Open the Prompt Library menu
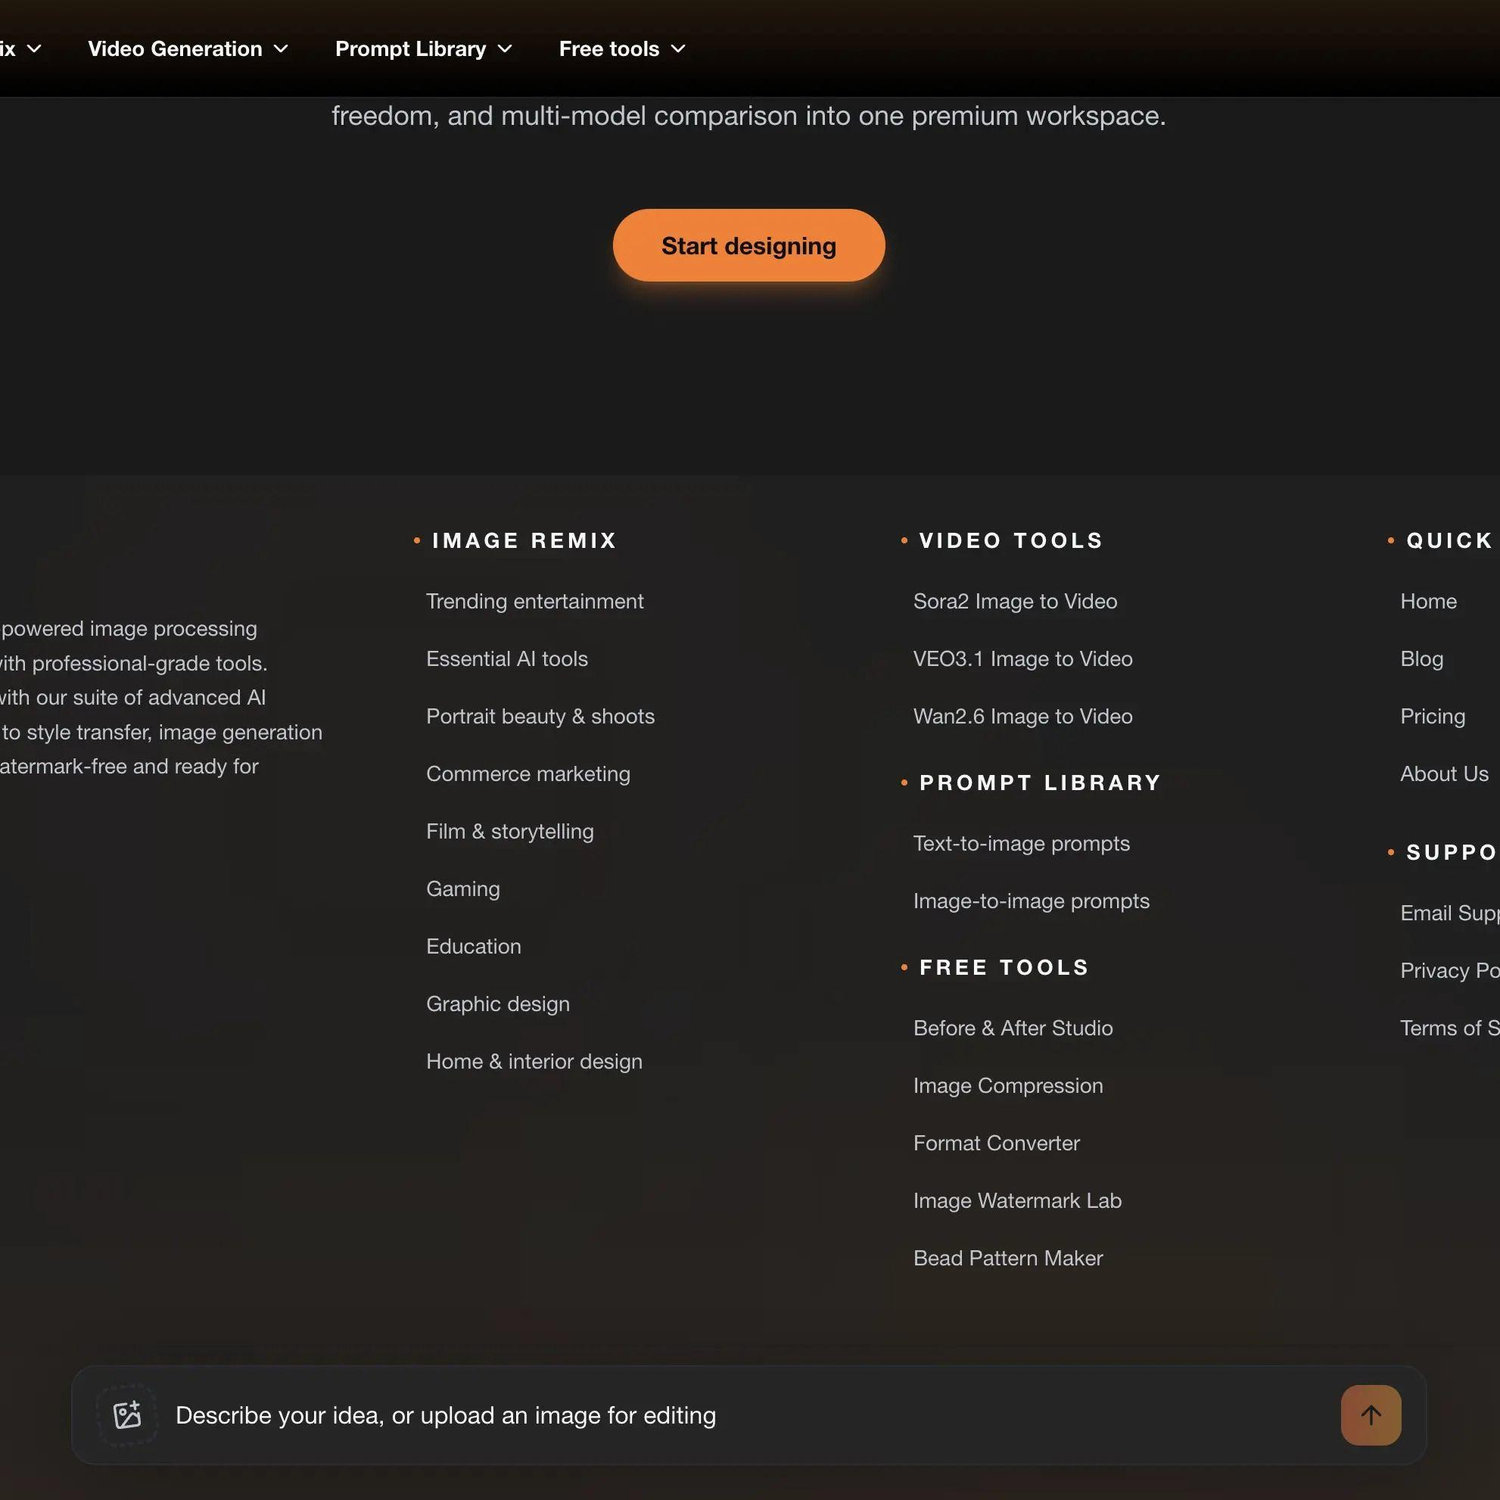This screenshot has width=1500, height=1500. 423,49
